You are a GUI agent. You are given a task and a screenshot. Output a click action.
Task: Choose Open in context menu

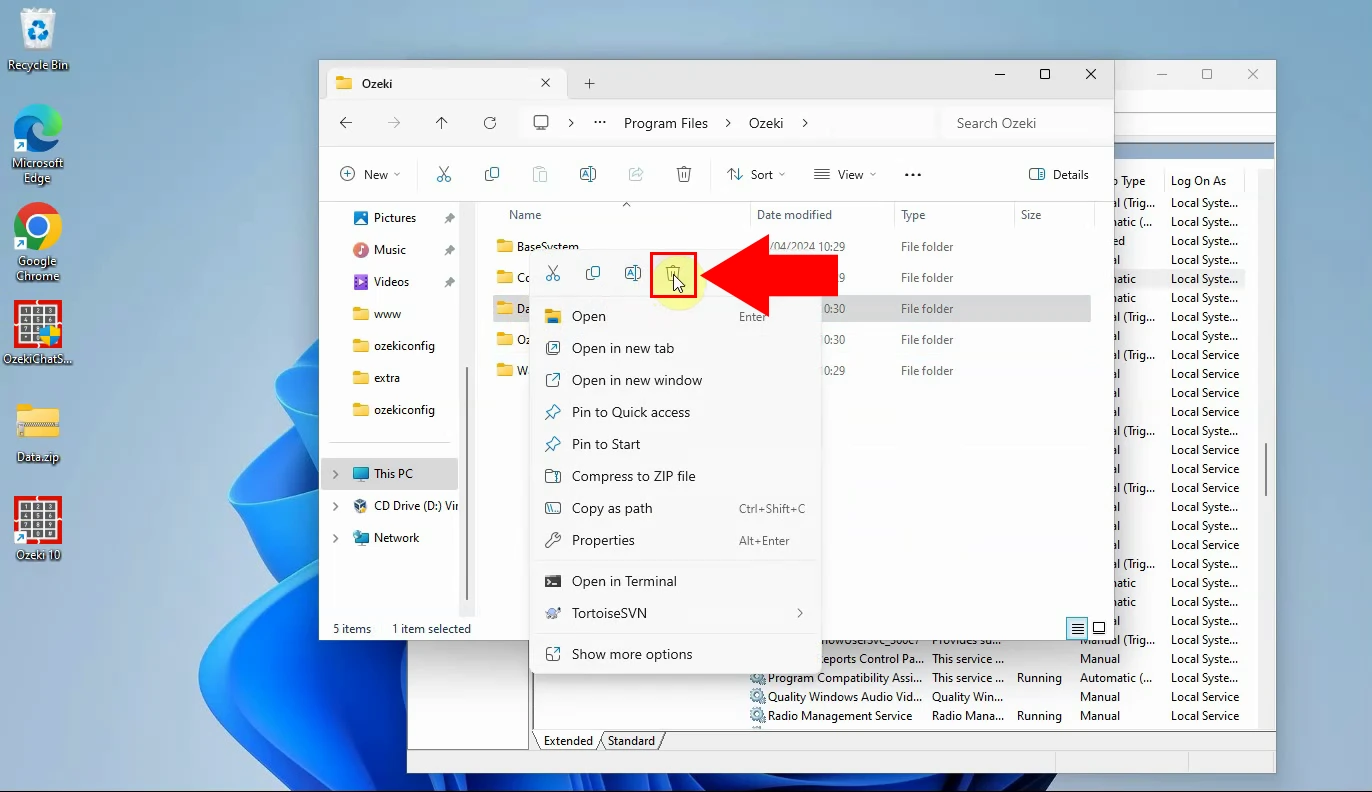coord(675,316)
